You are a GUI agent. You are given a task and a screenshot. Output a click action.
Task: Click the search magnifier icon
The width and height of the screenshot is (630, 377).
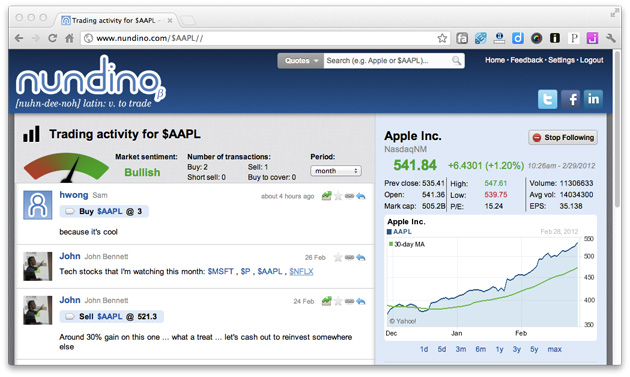pos(456,61)
